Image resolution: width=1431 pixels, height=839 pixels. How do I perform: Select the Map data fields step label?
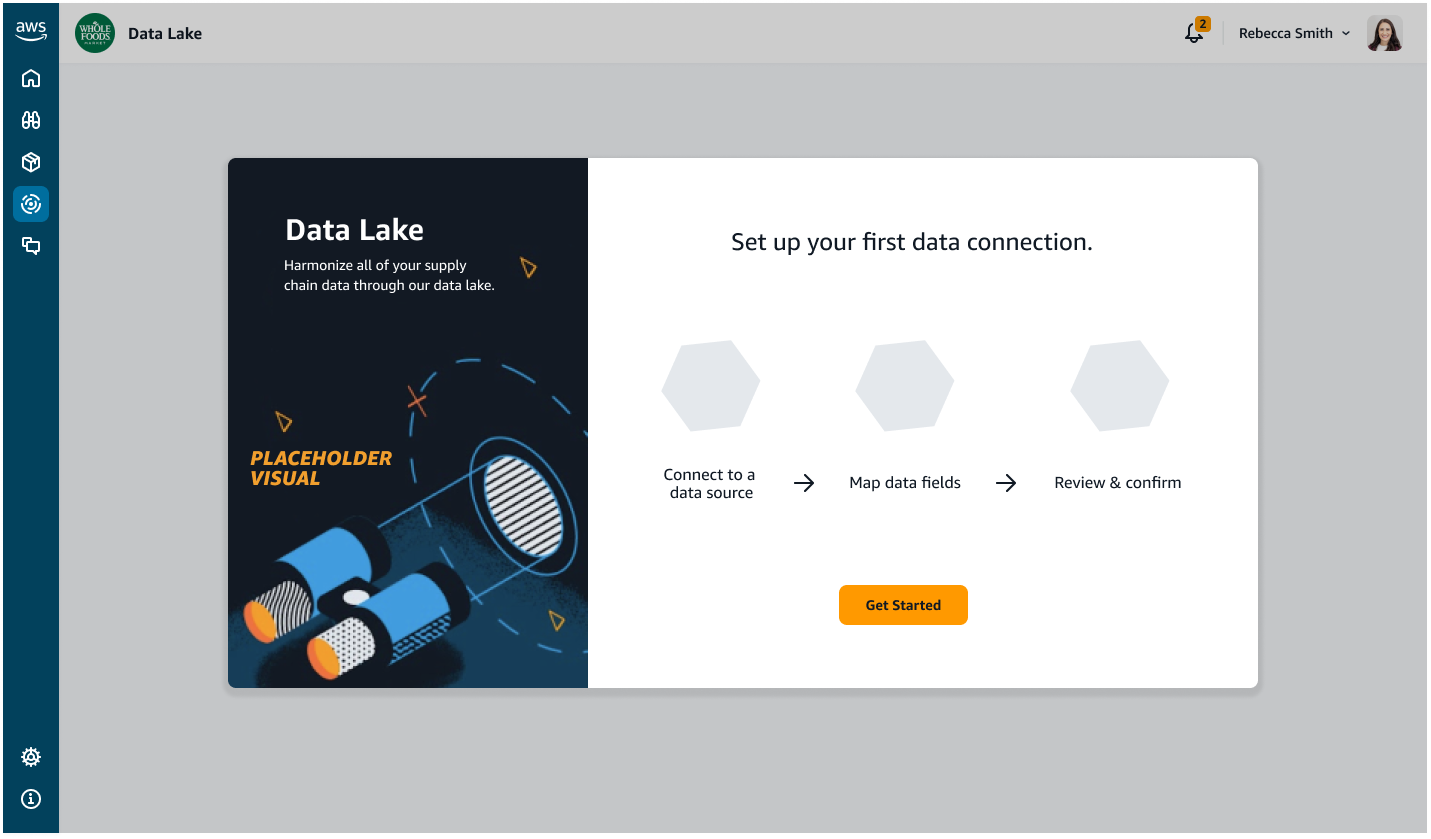tap(905, 483)
